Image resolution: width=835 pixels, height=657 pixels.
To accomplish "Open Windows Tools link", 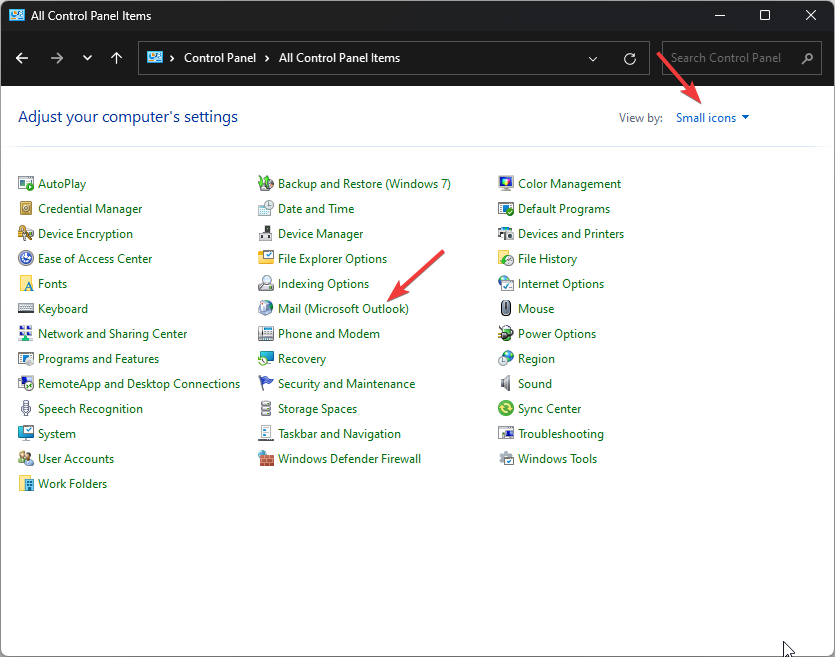I will click(557, 459).
